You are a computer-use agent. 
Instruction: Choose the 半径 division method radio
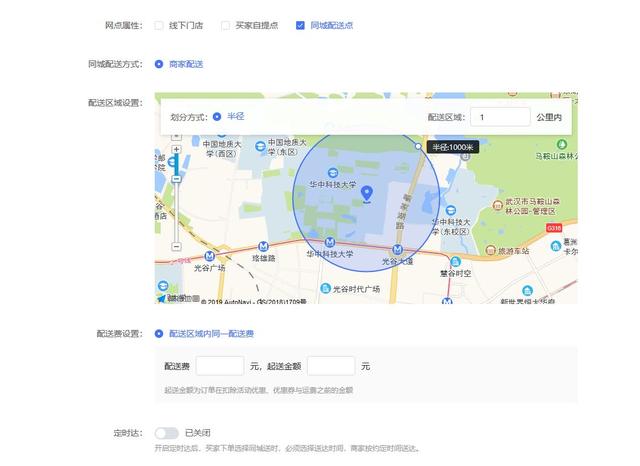[x=217, y=117]
